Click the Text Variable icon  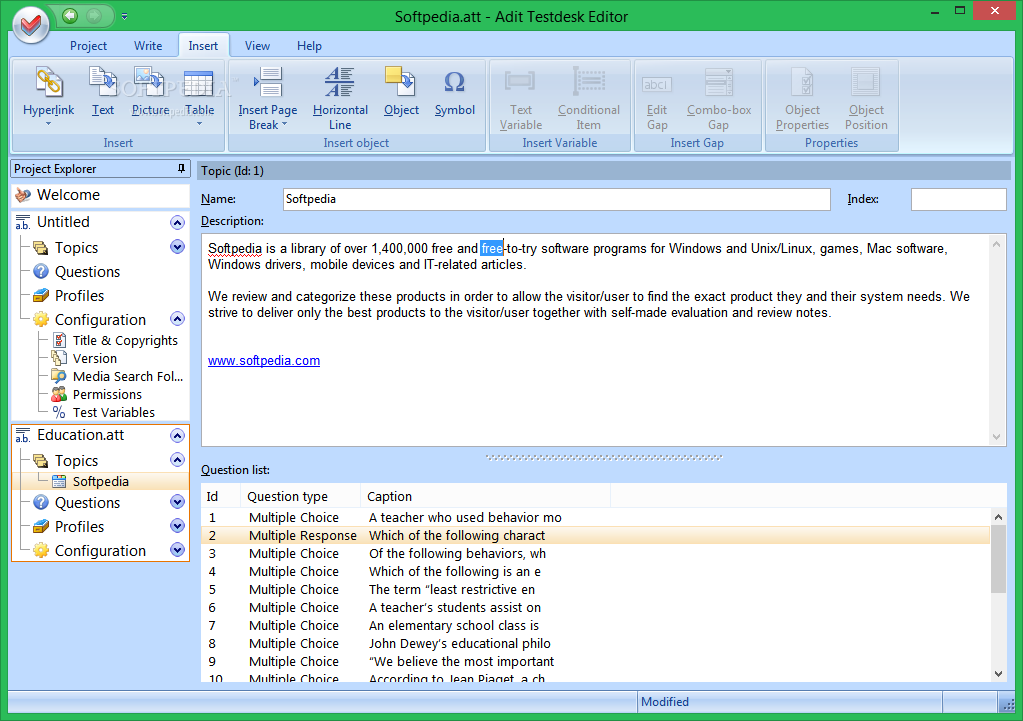[x=520, y=82]
